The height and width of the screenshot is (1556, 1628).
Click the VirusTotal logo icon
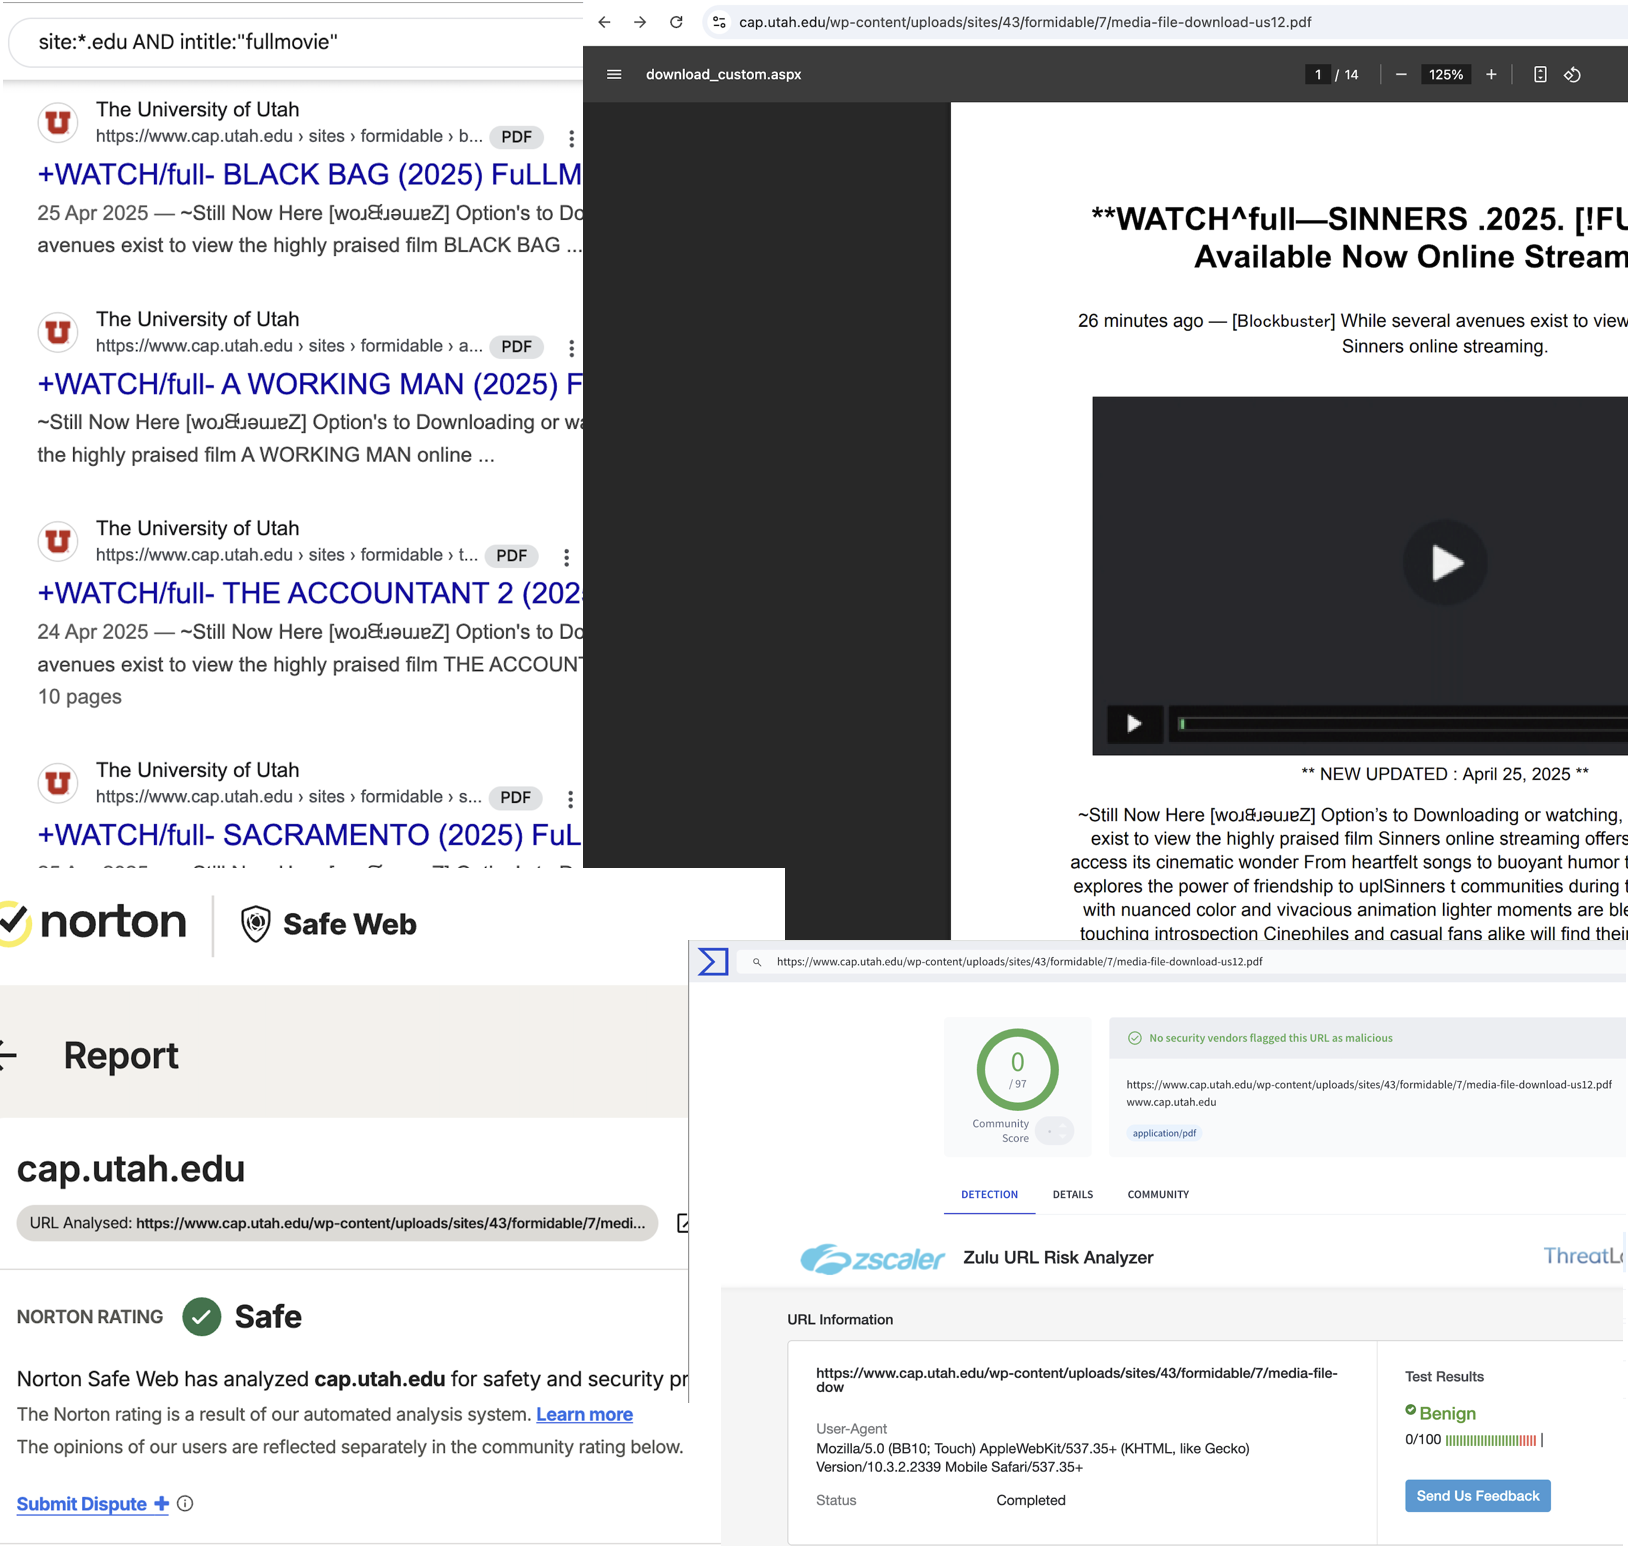click(x=713, y=962)
